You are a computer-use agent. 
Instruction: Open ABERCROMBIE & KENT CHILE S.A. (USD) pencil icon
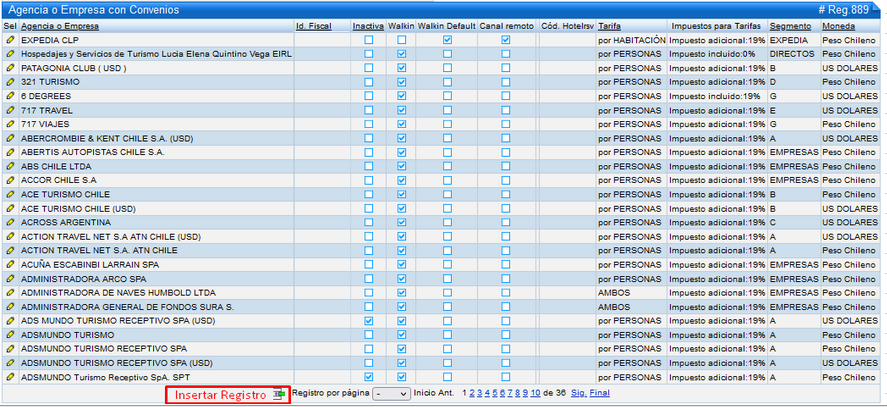[x=10, y=138]
